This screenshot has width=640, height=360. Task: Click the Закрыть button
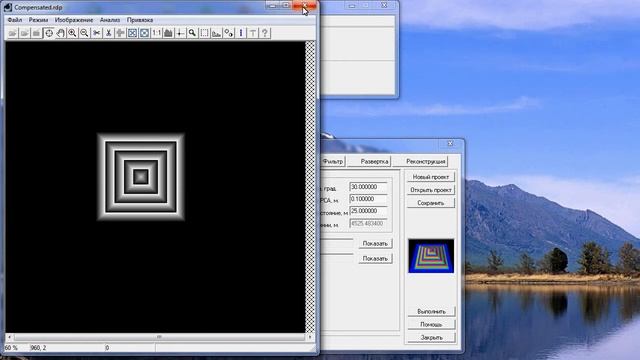(431, 338)
